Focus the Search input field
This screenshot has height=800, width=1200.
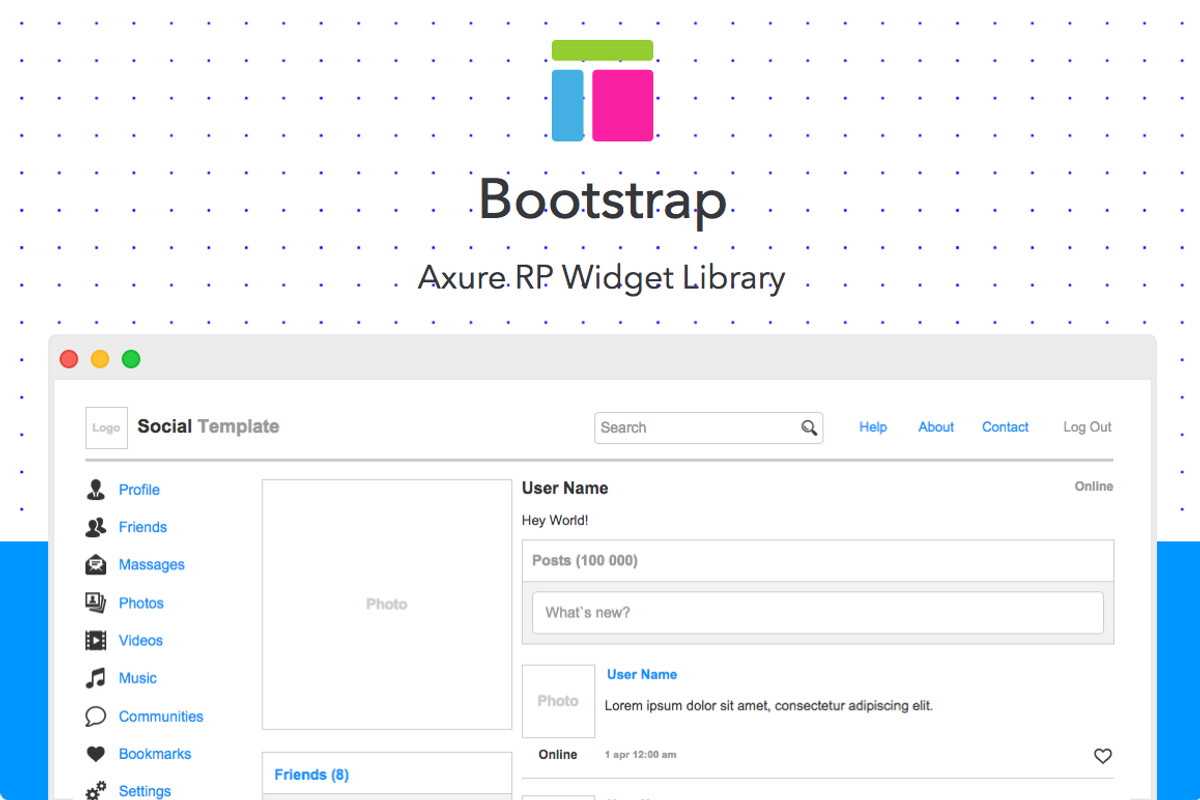point(709,428)
